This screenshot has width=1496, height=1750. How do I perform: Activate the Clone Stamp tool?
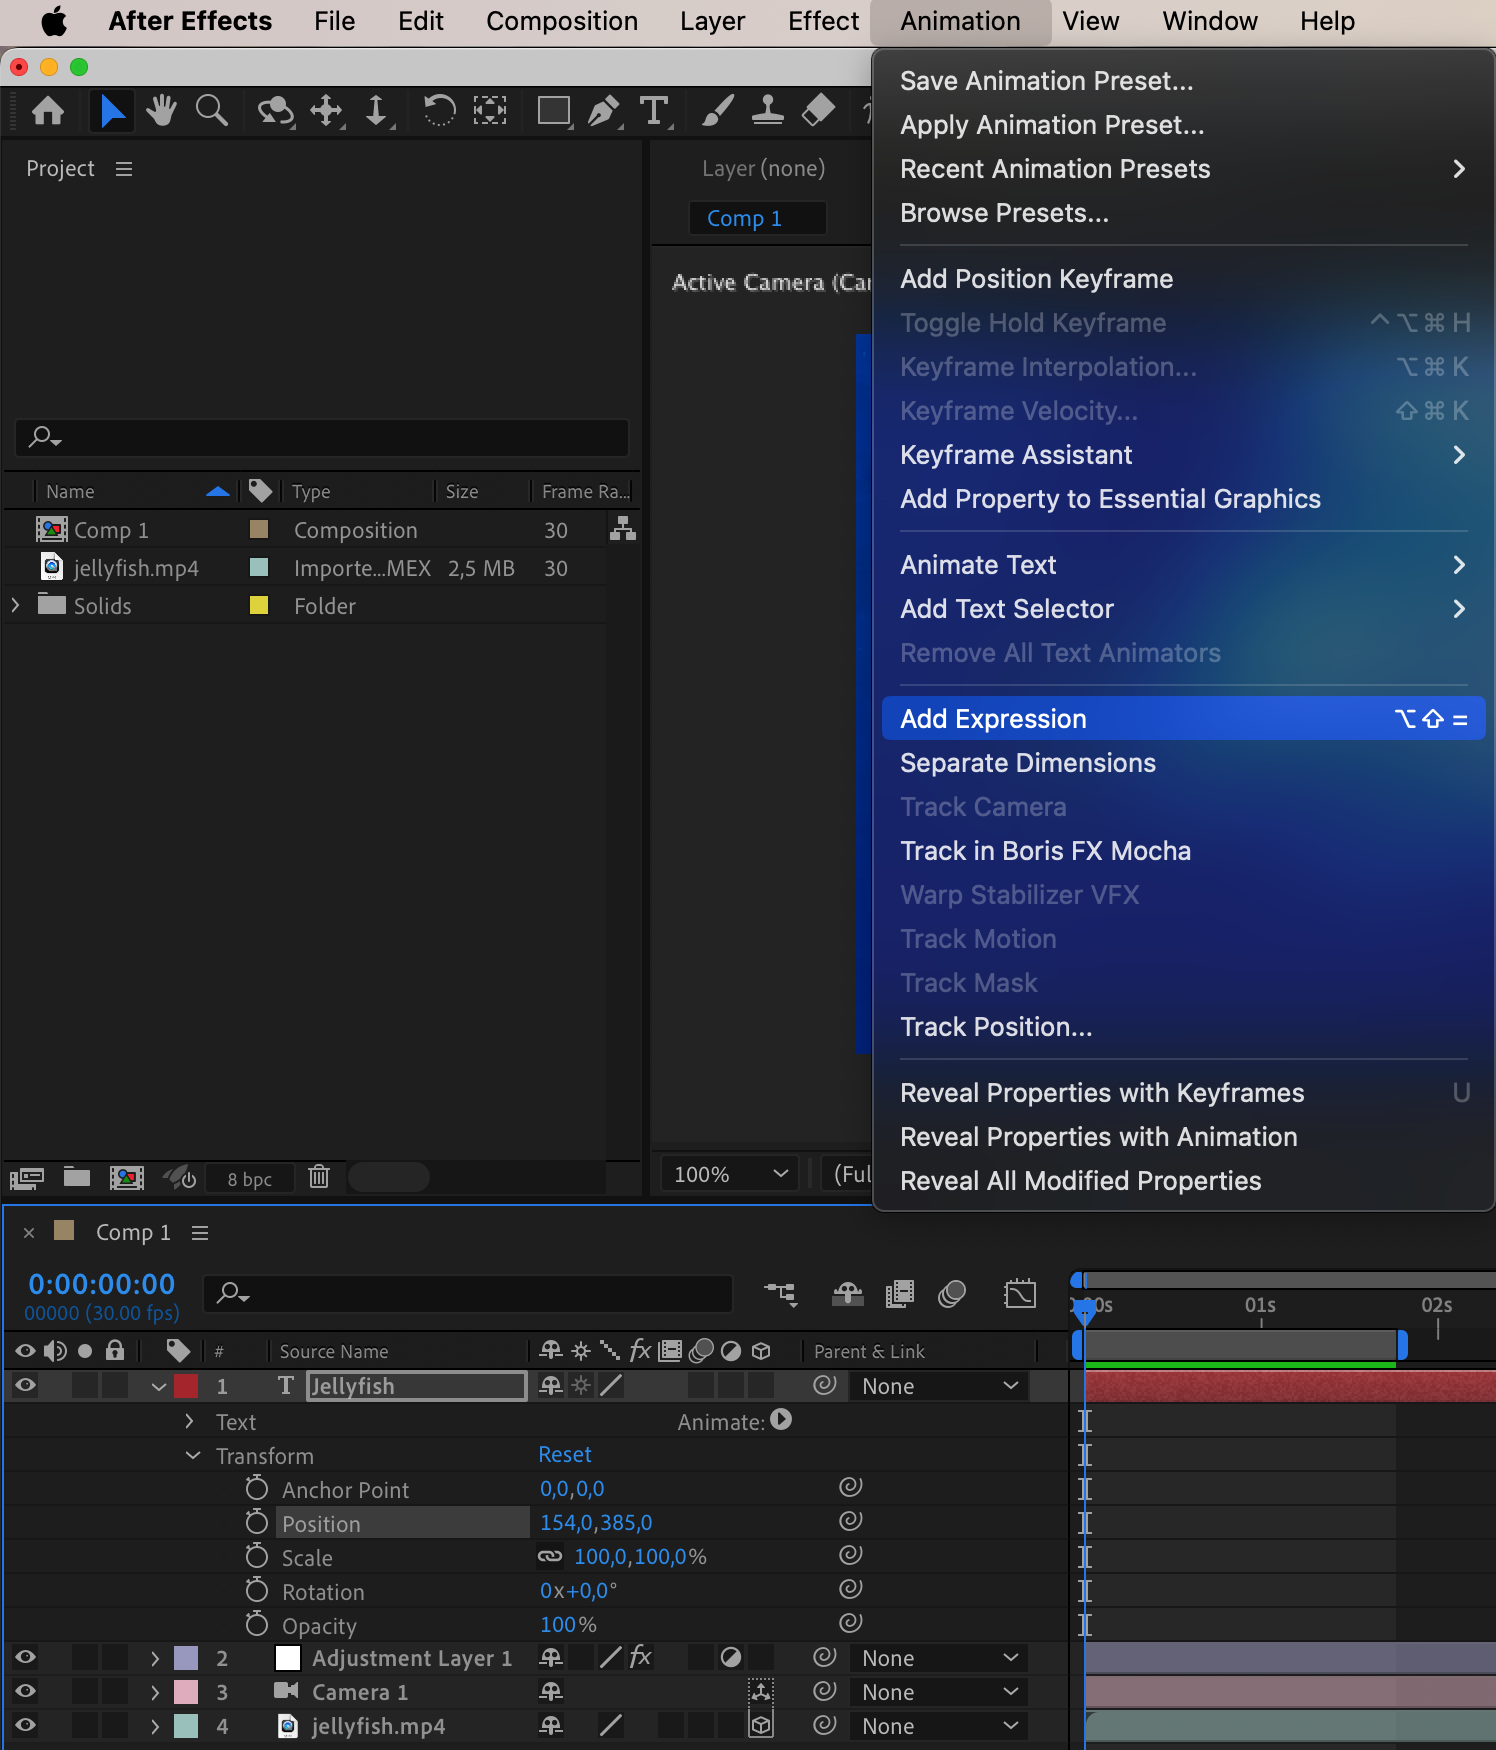pyautogui.click(x=767, y=111)
